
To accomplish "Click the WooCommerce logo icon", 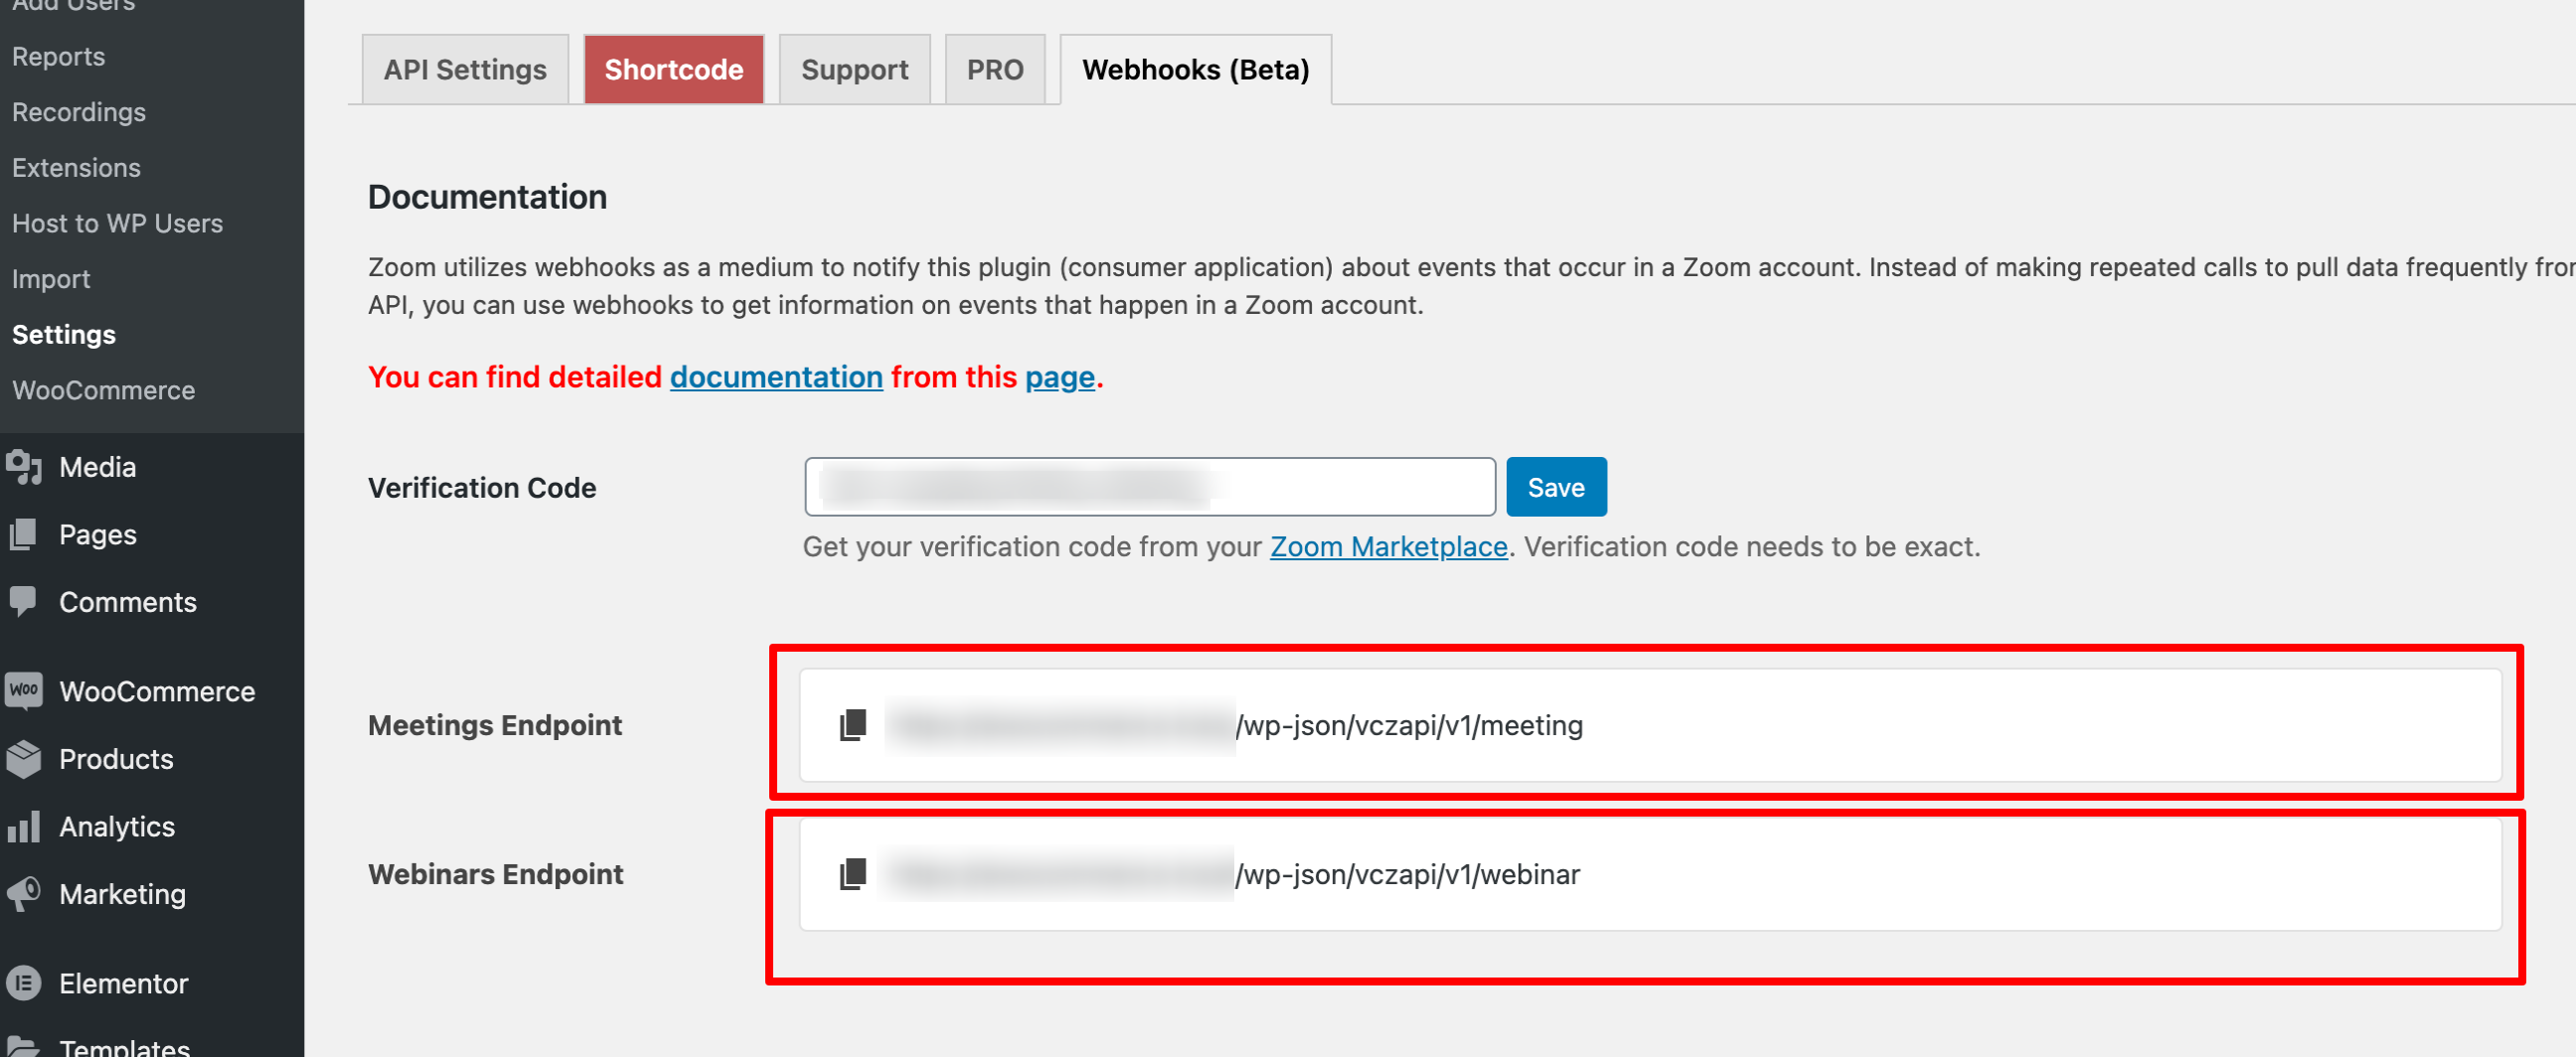I will pos(24,691).
